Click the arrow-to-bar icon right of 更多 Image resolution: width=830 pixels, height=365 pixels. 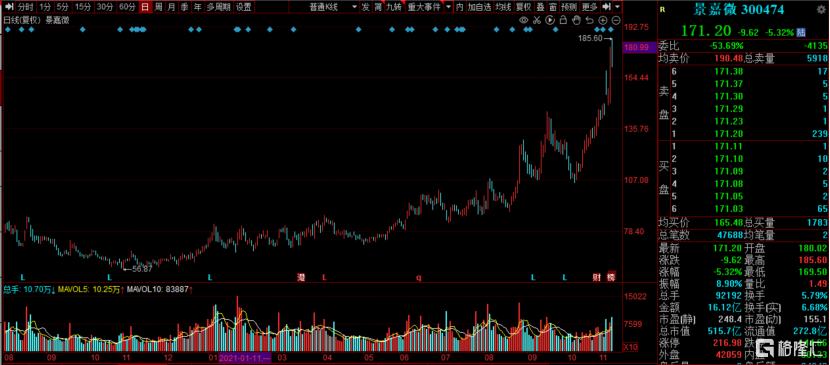click(606, 7)
